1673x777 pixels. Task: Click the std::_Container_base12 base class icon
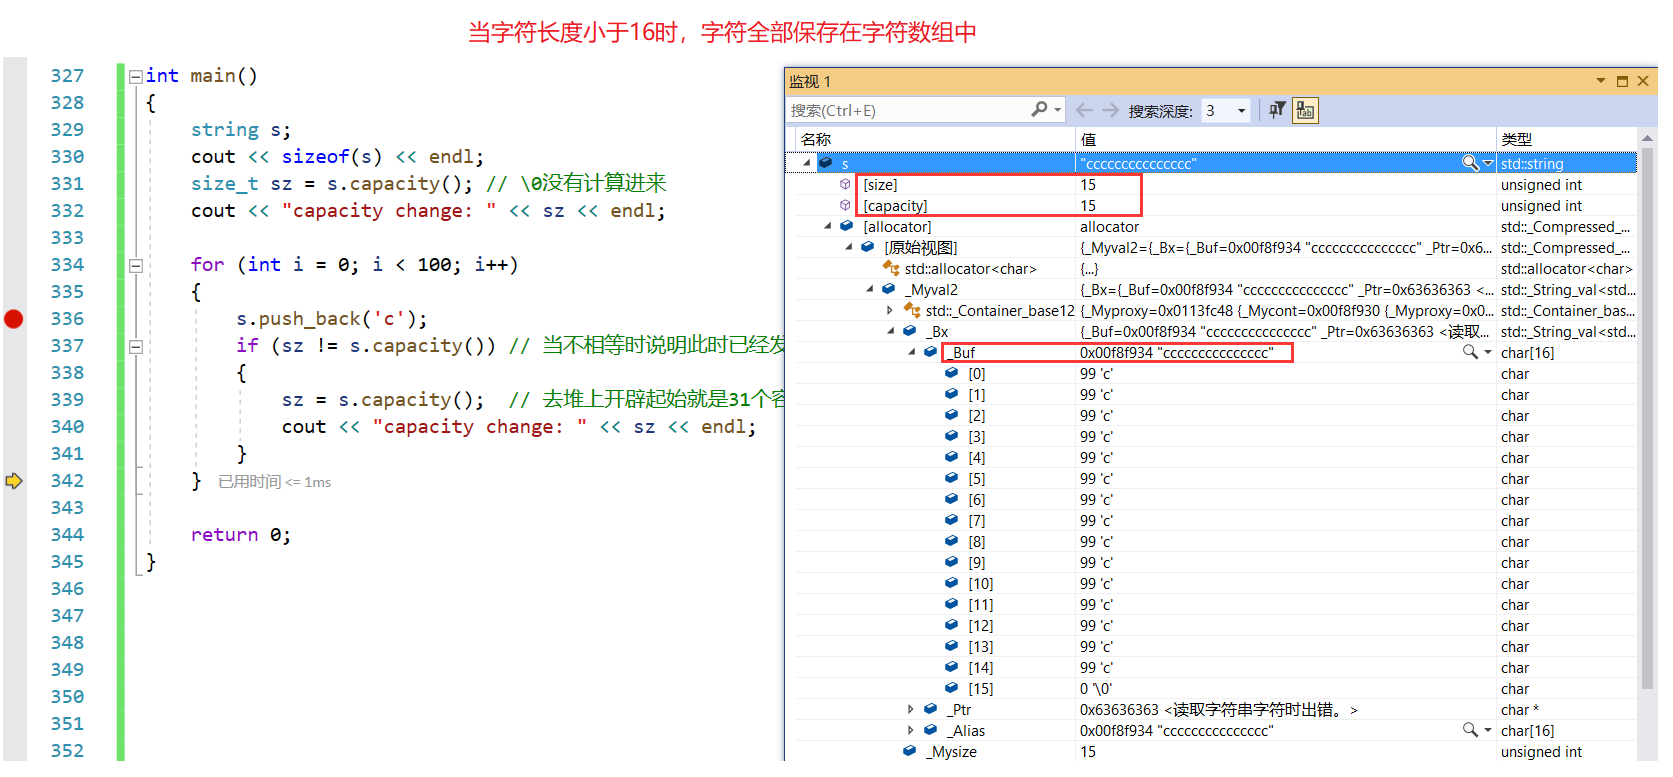[912, 311]
